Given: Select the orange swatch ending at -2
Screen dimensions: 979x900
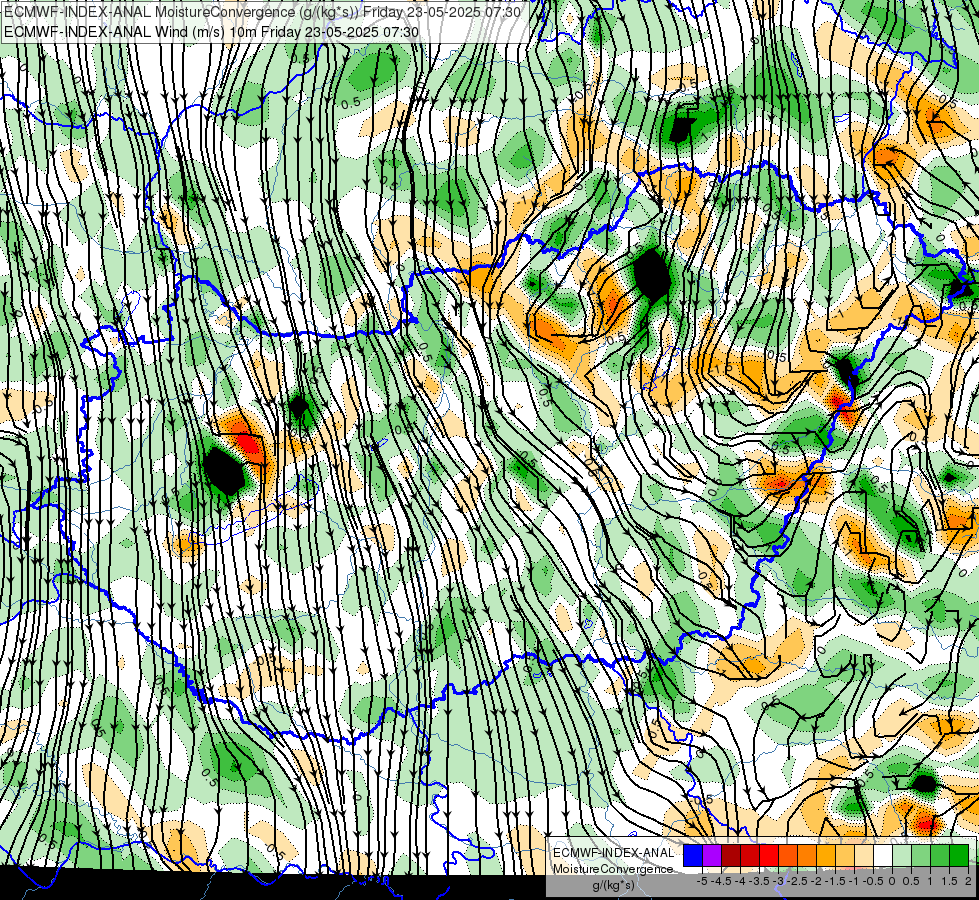Looking at the screenshot, I should [807, 856].
